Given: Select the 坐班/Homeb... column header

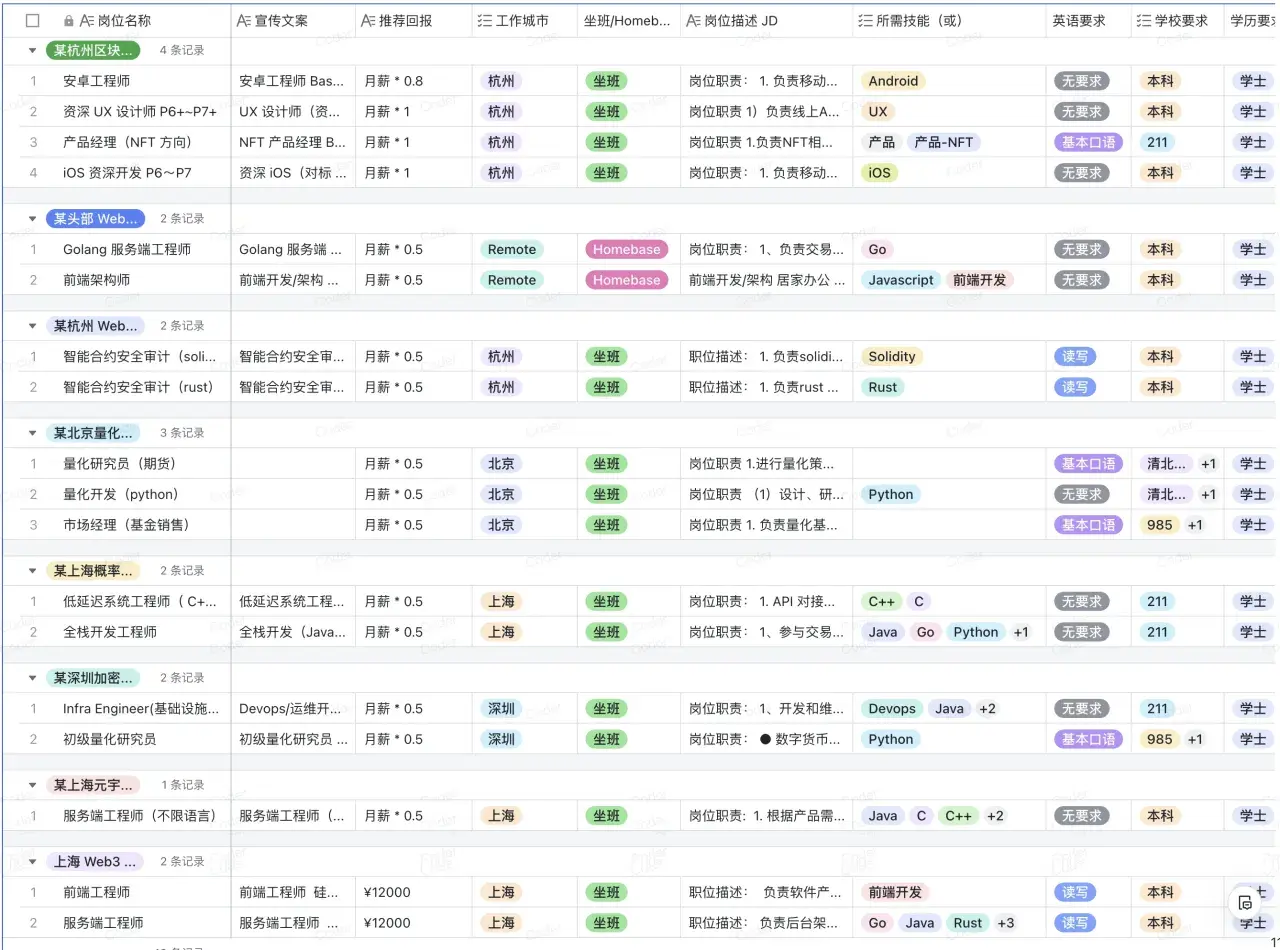Looking at the screenshot, I should pos(627,20).
